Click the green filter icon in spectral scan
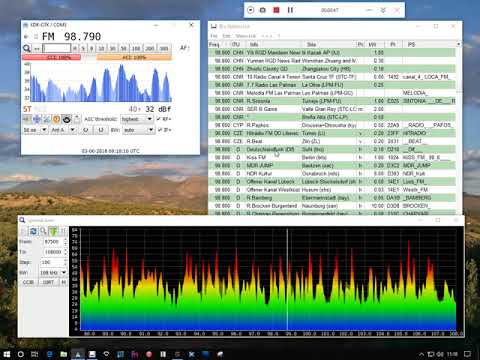This screenshot has height=360, width=480. click(x=53, y=231)
